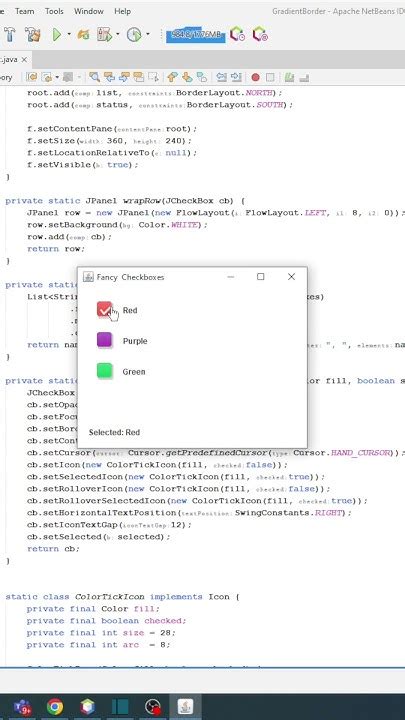Open the Debug Project dropdown arrow
The image size is (405, 720).
118,34
